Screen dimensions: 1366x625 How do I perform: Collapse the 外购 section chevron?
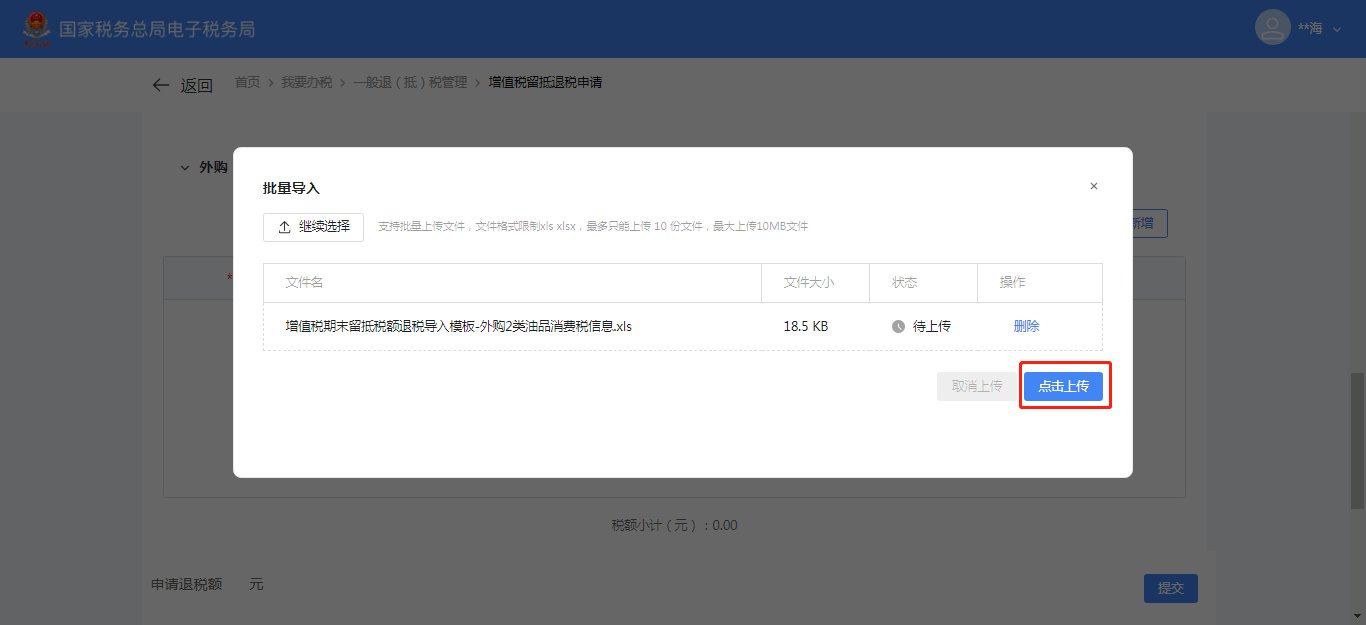click(184, 168)
